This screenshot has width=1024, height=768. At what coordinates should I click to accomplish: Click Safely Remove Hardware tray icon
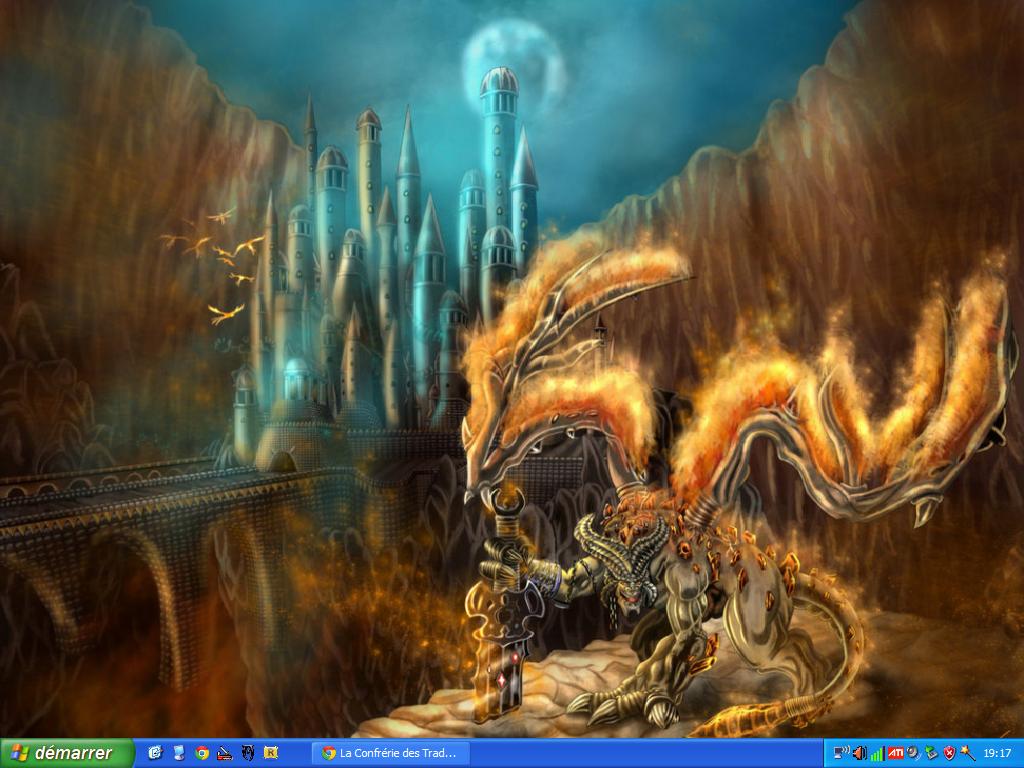coord(931,754)
